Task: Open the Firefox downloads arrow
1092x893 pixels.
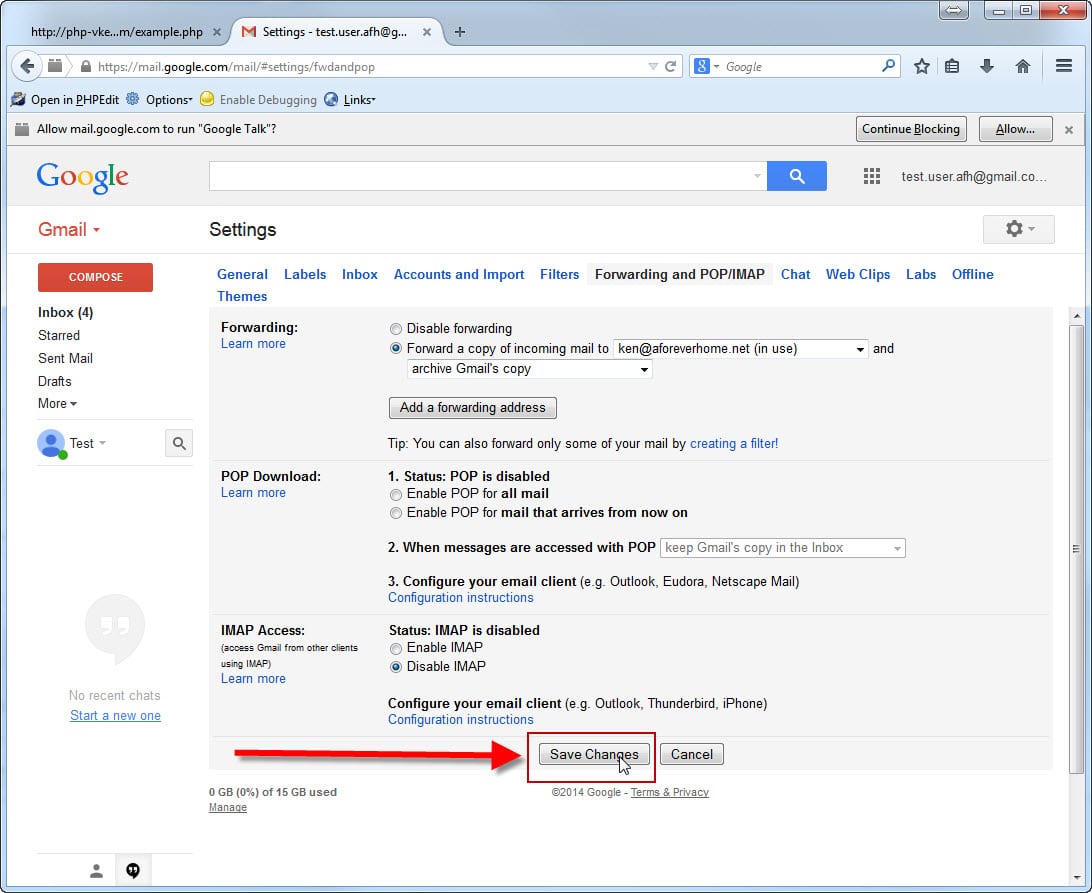Action: click(987, 66)
